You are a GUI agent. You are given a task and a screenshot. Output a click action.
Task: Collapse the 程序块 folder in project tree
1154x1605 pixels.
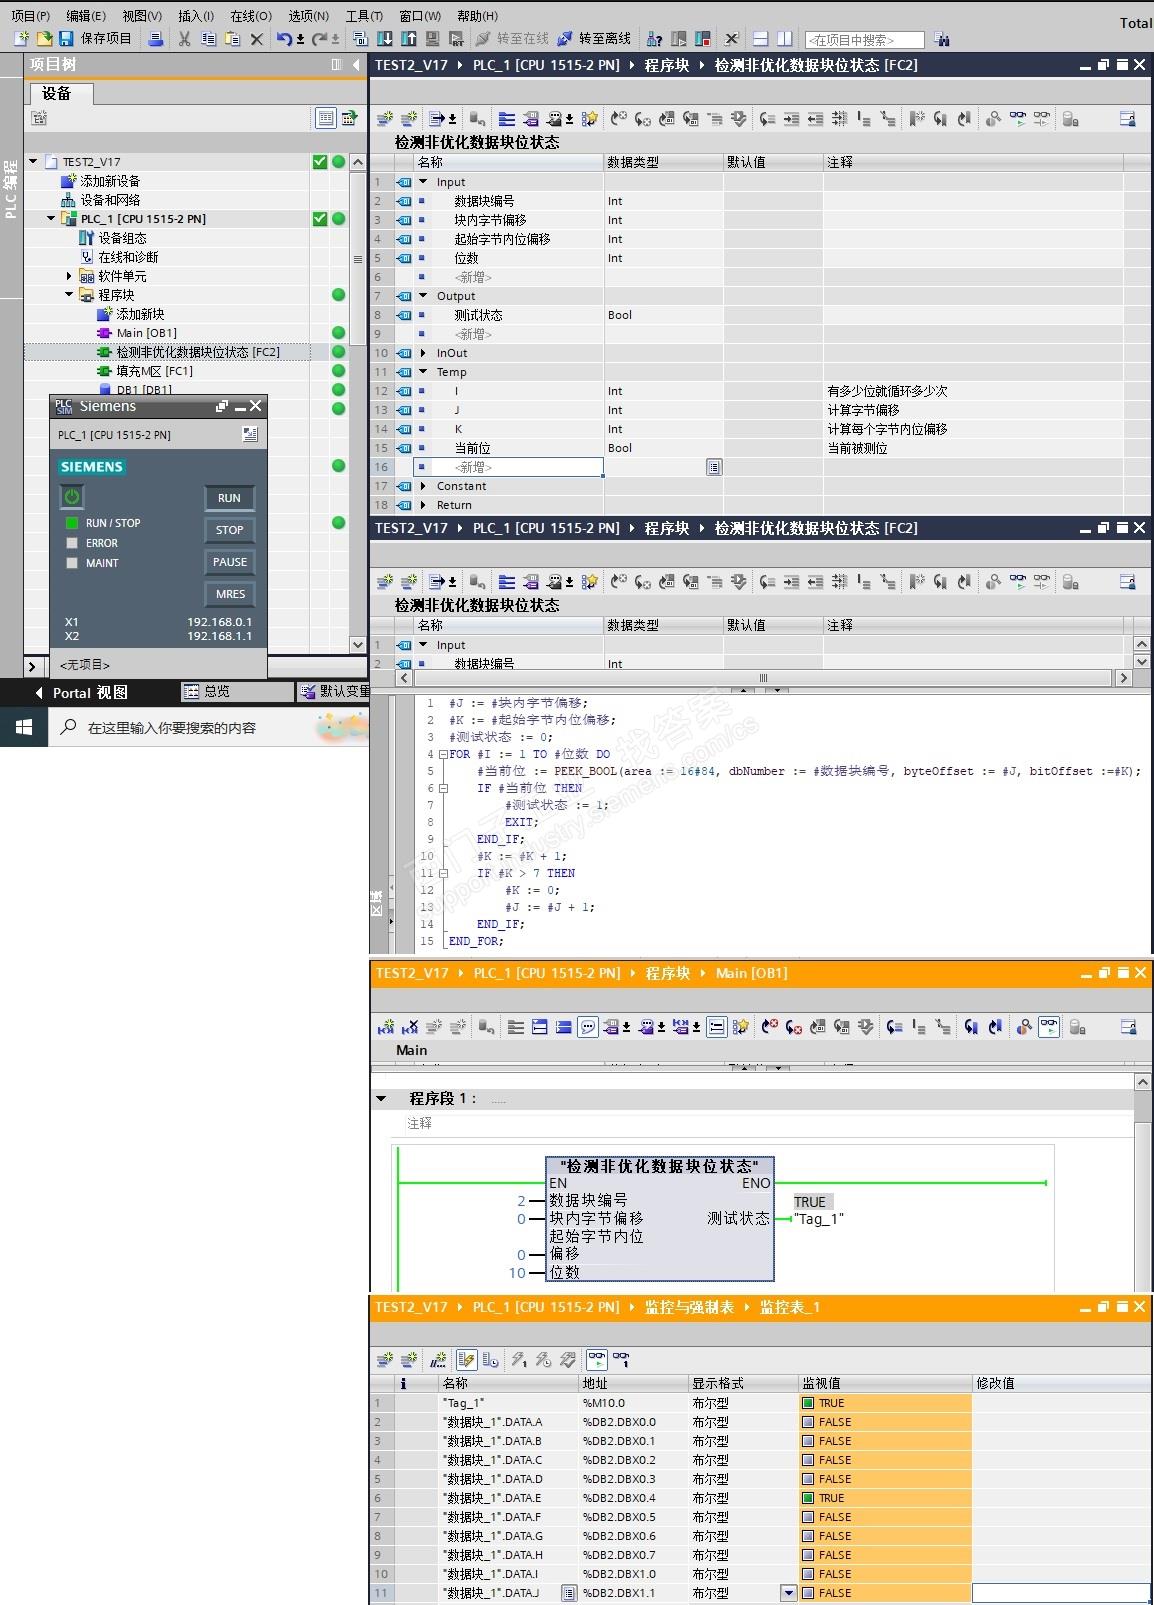tap(69, 295)
